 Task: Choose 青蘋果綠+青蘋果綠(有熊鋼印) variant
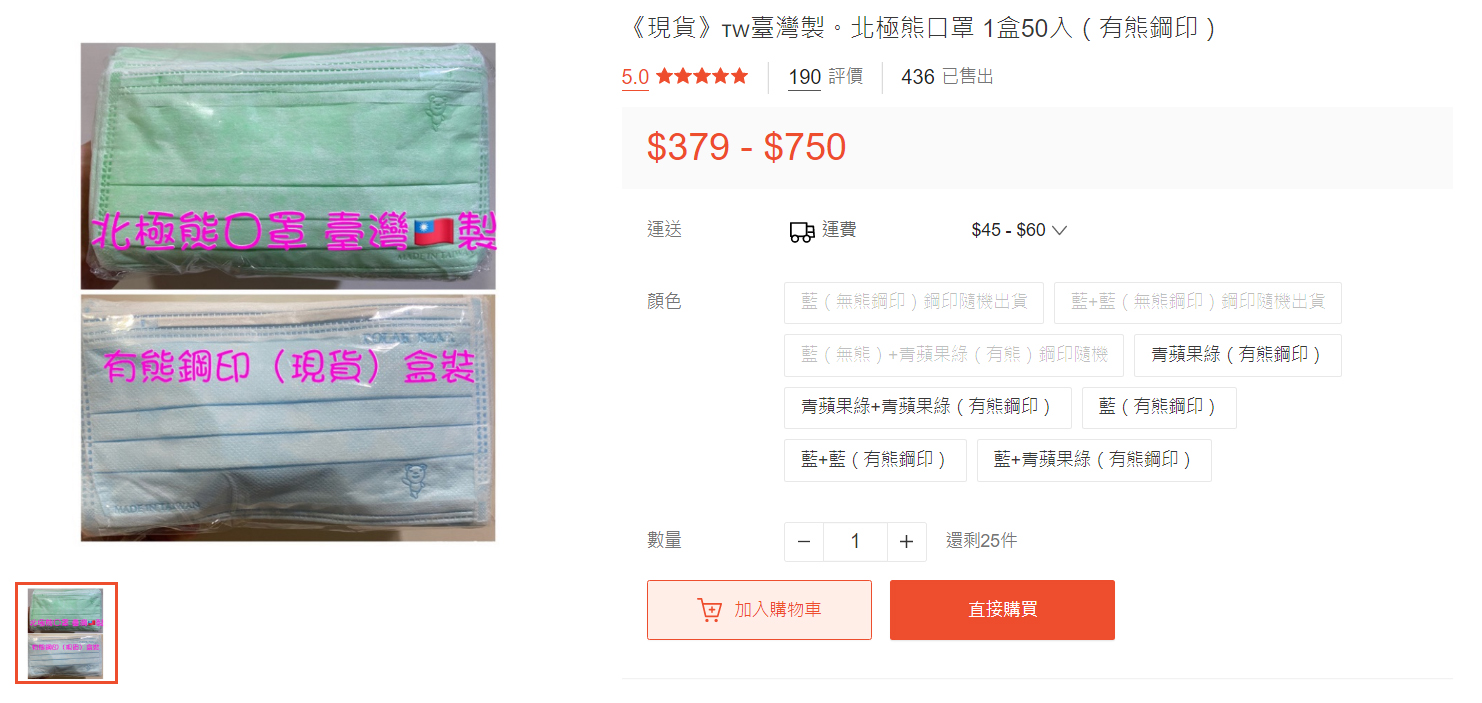[927, 408]
